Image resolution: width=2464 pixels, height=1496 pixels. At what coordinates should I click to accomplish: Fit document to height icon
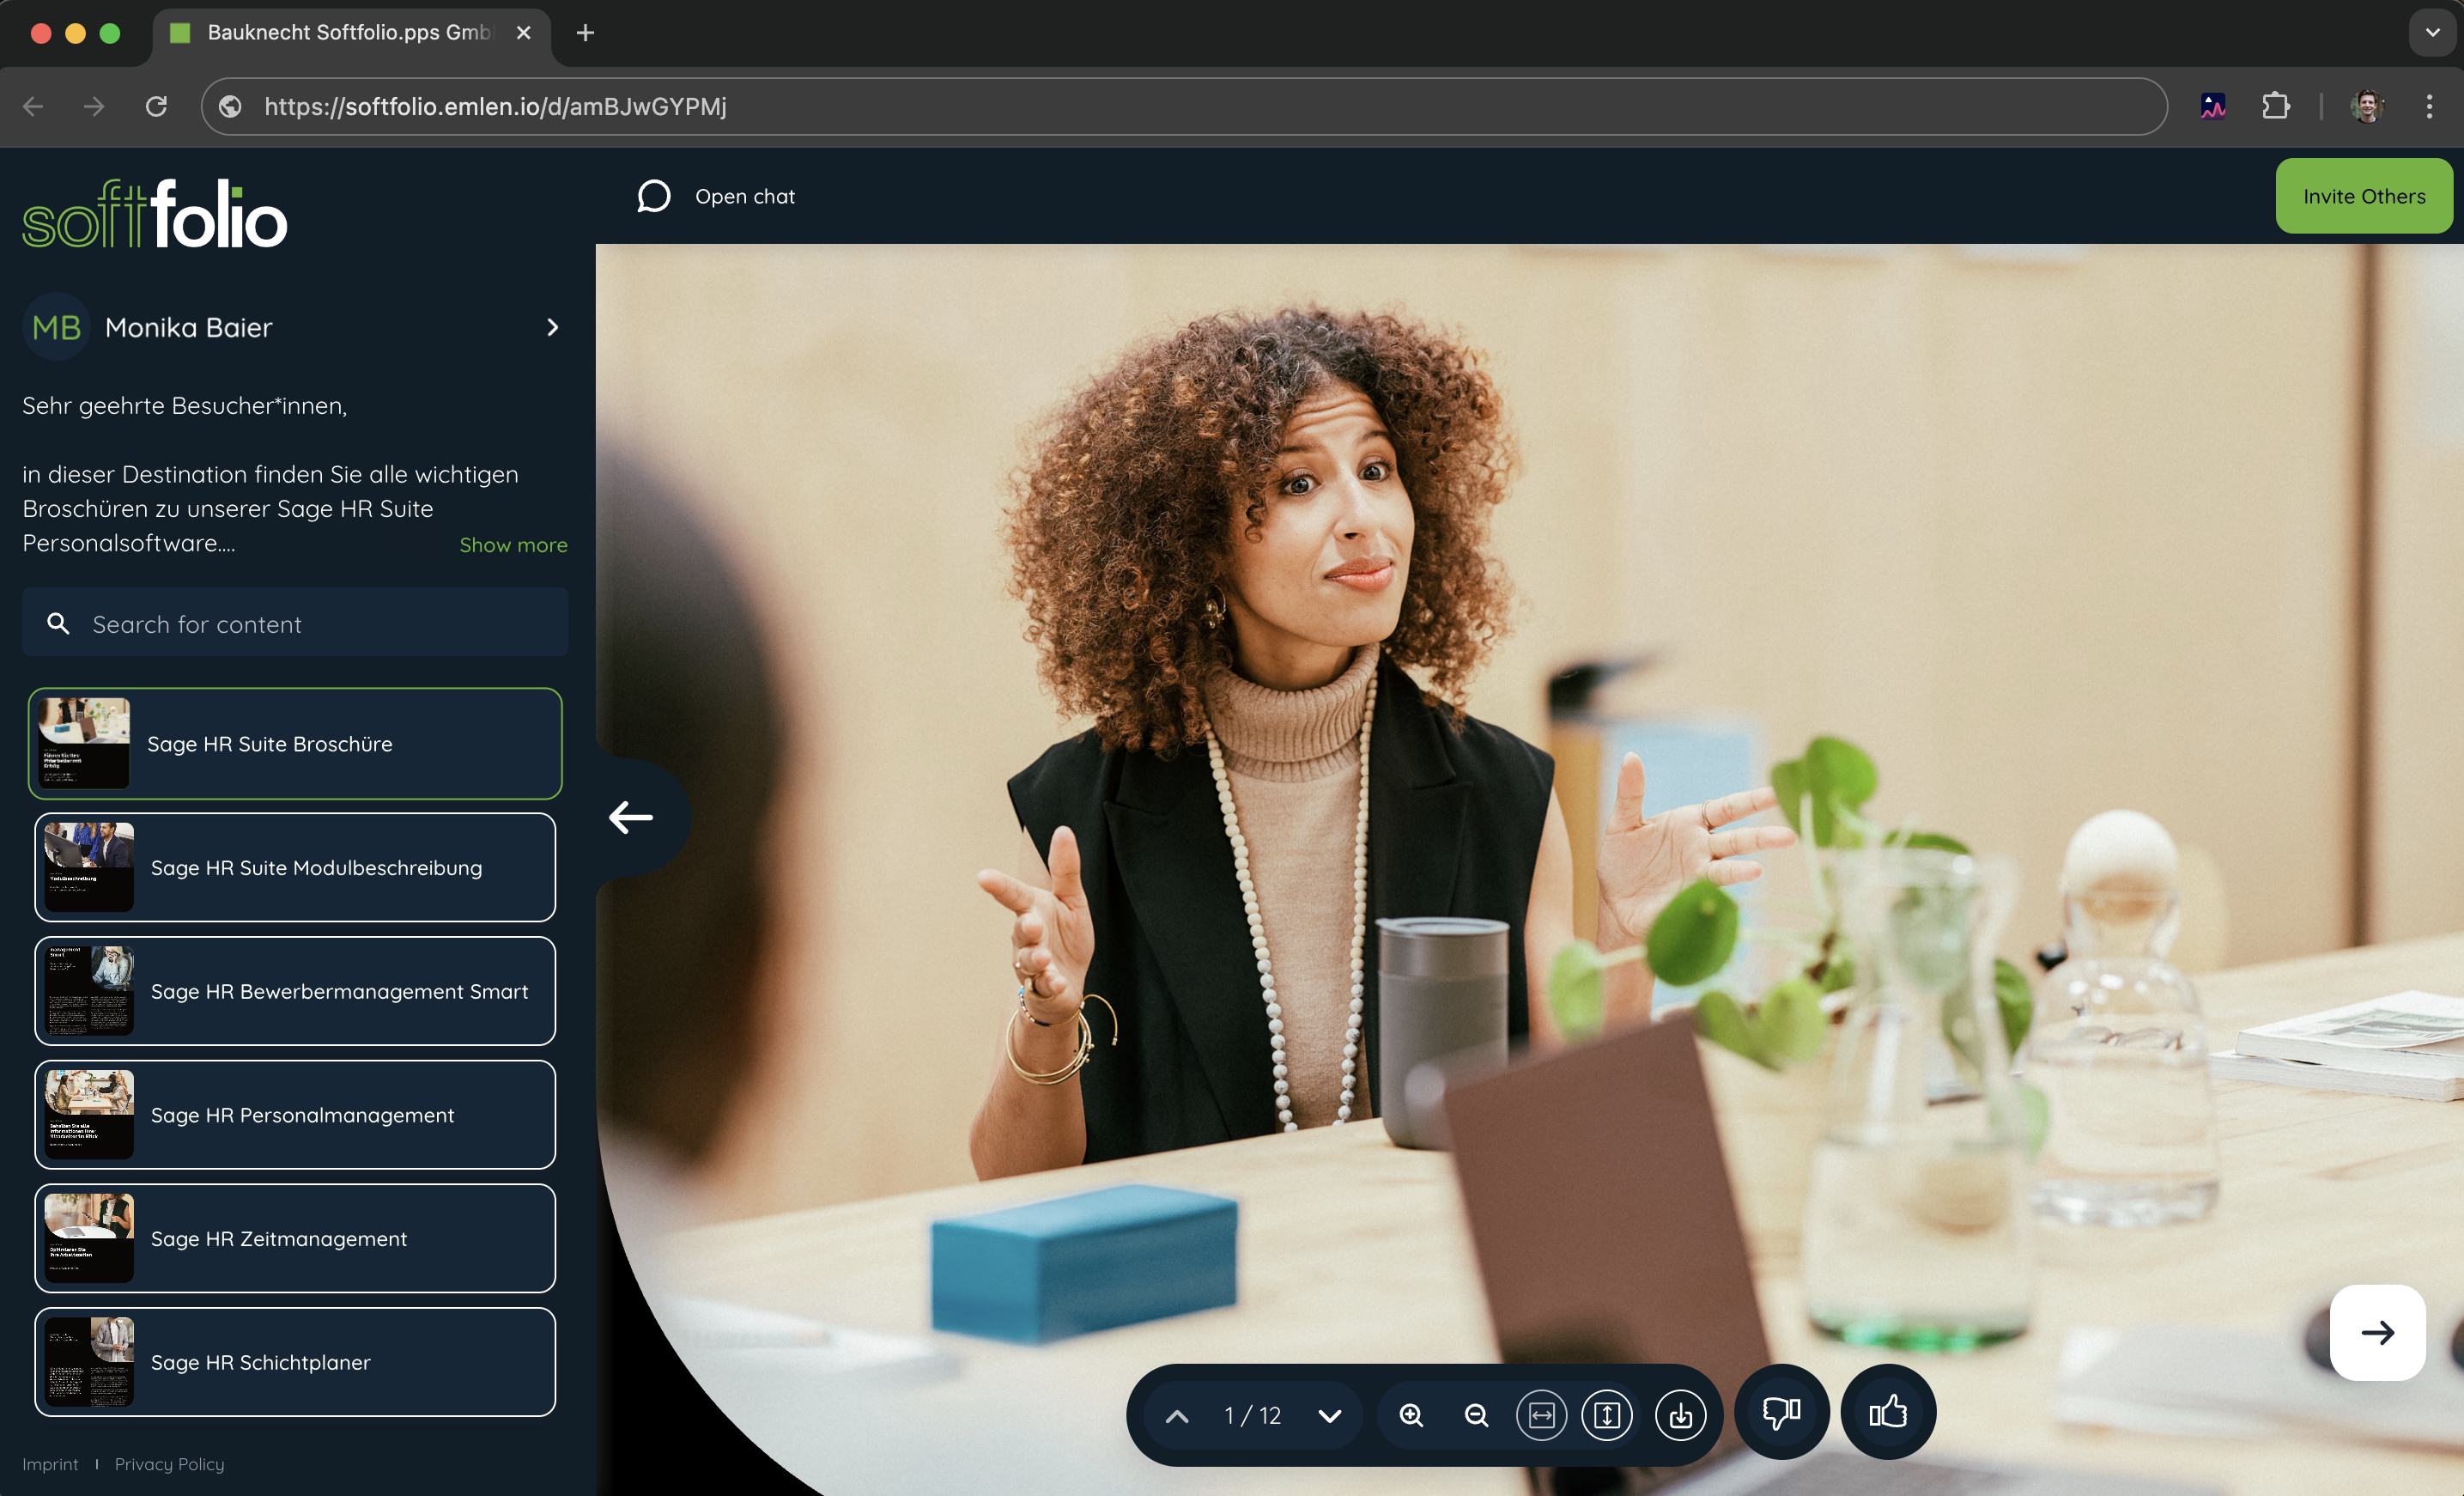tap(1606, 1415)
